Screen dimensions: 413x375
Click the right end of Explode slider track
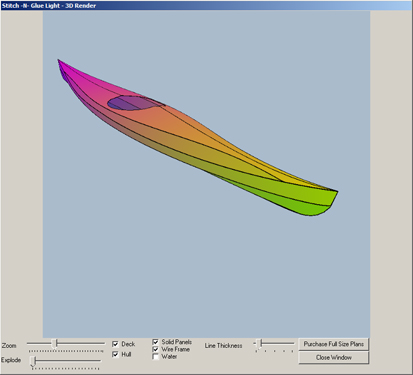point(98,360)
